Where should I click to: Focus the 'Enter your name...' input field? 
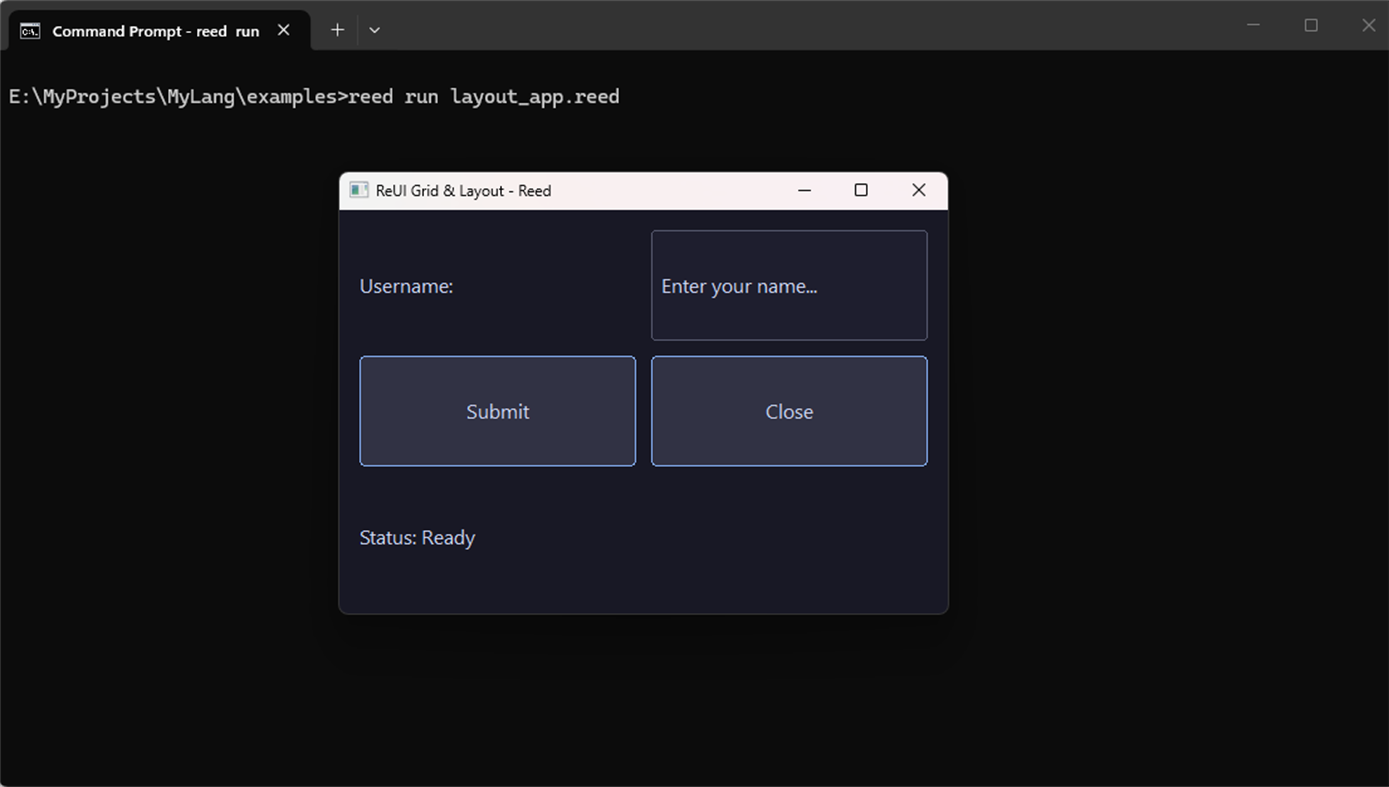pos(789,286)
